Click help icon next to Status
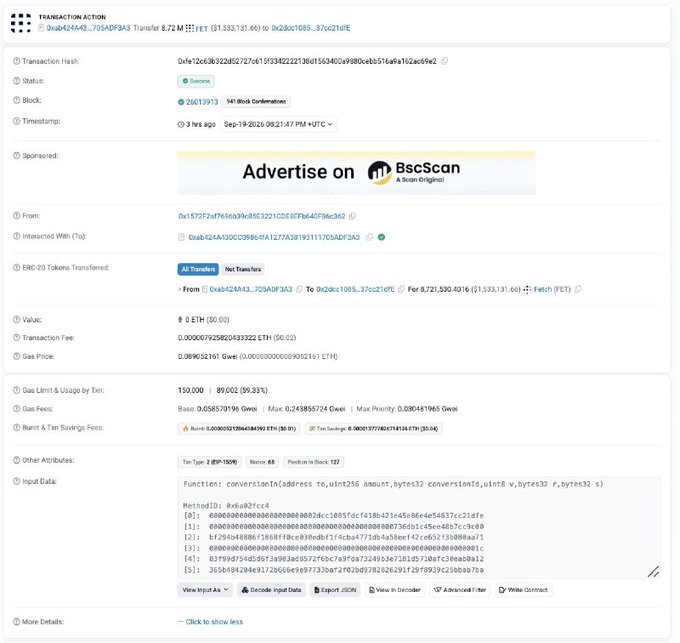 tap(16, 81)
